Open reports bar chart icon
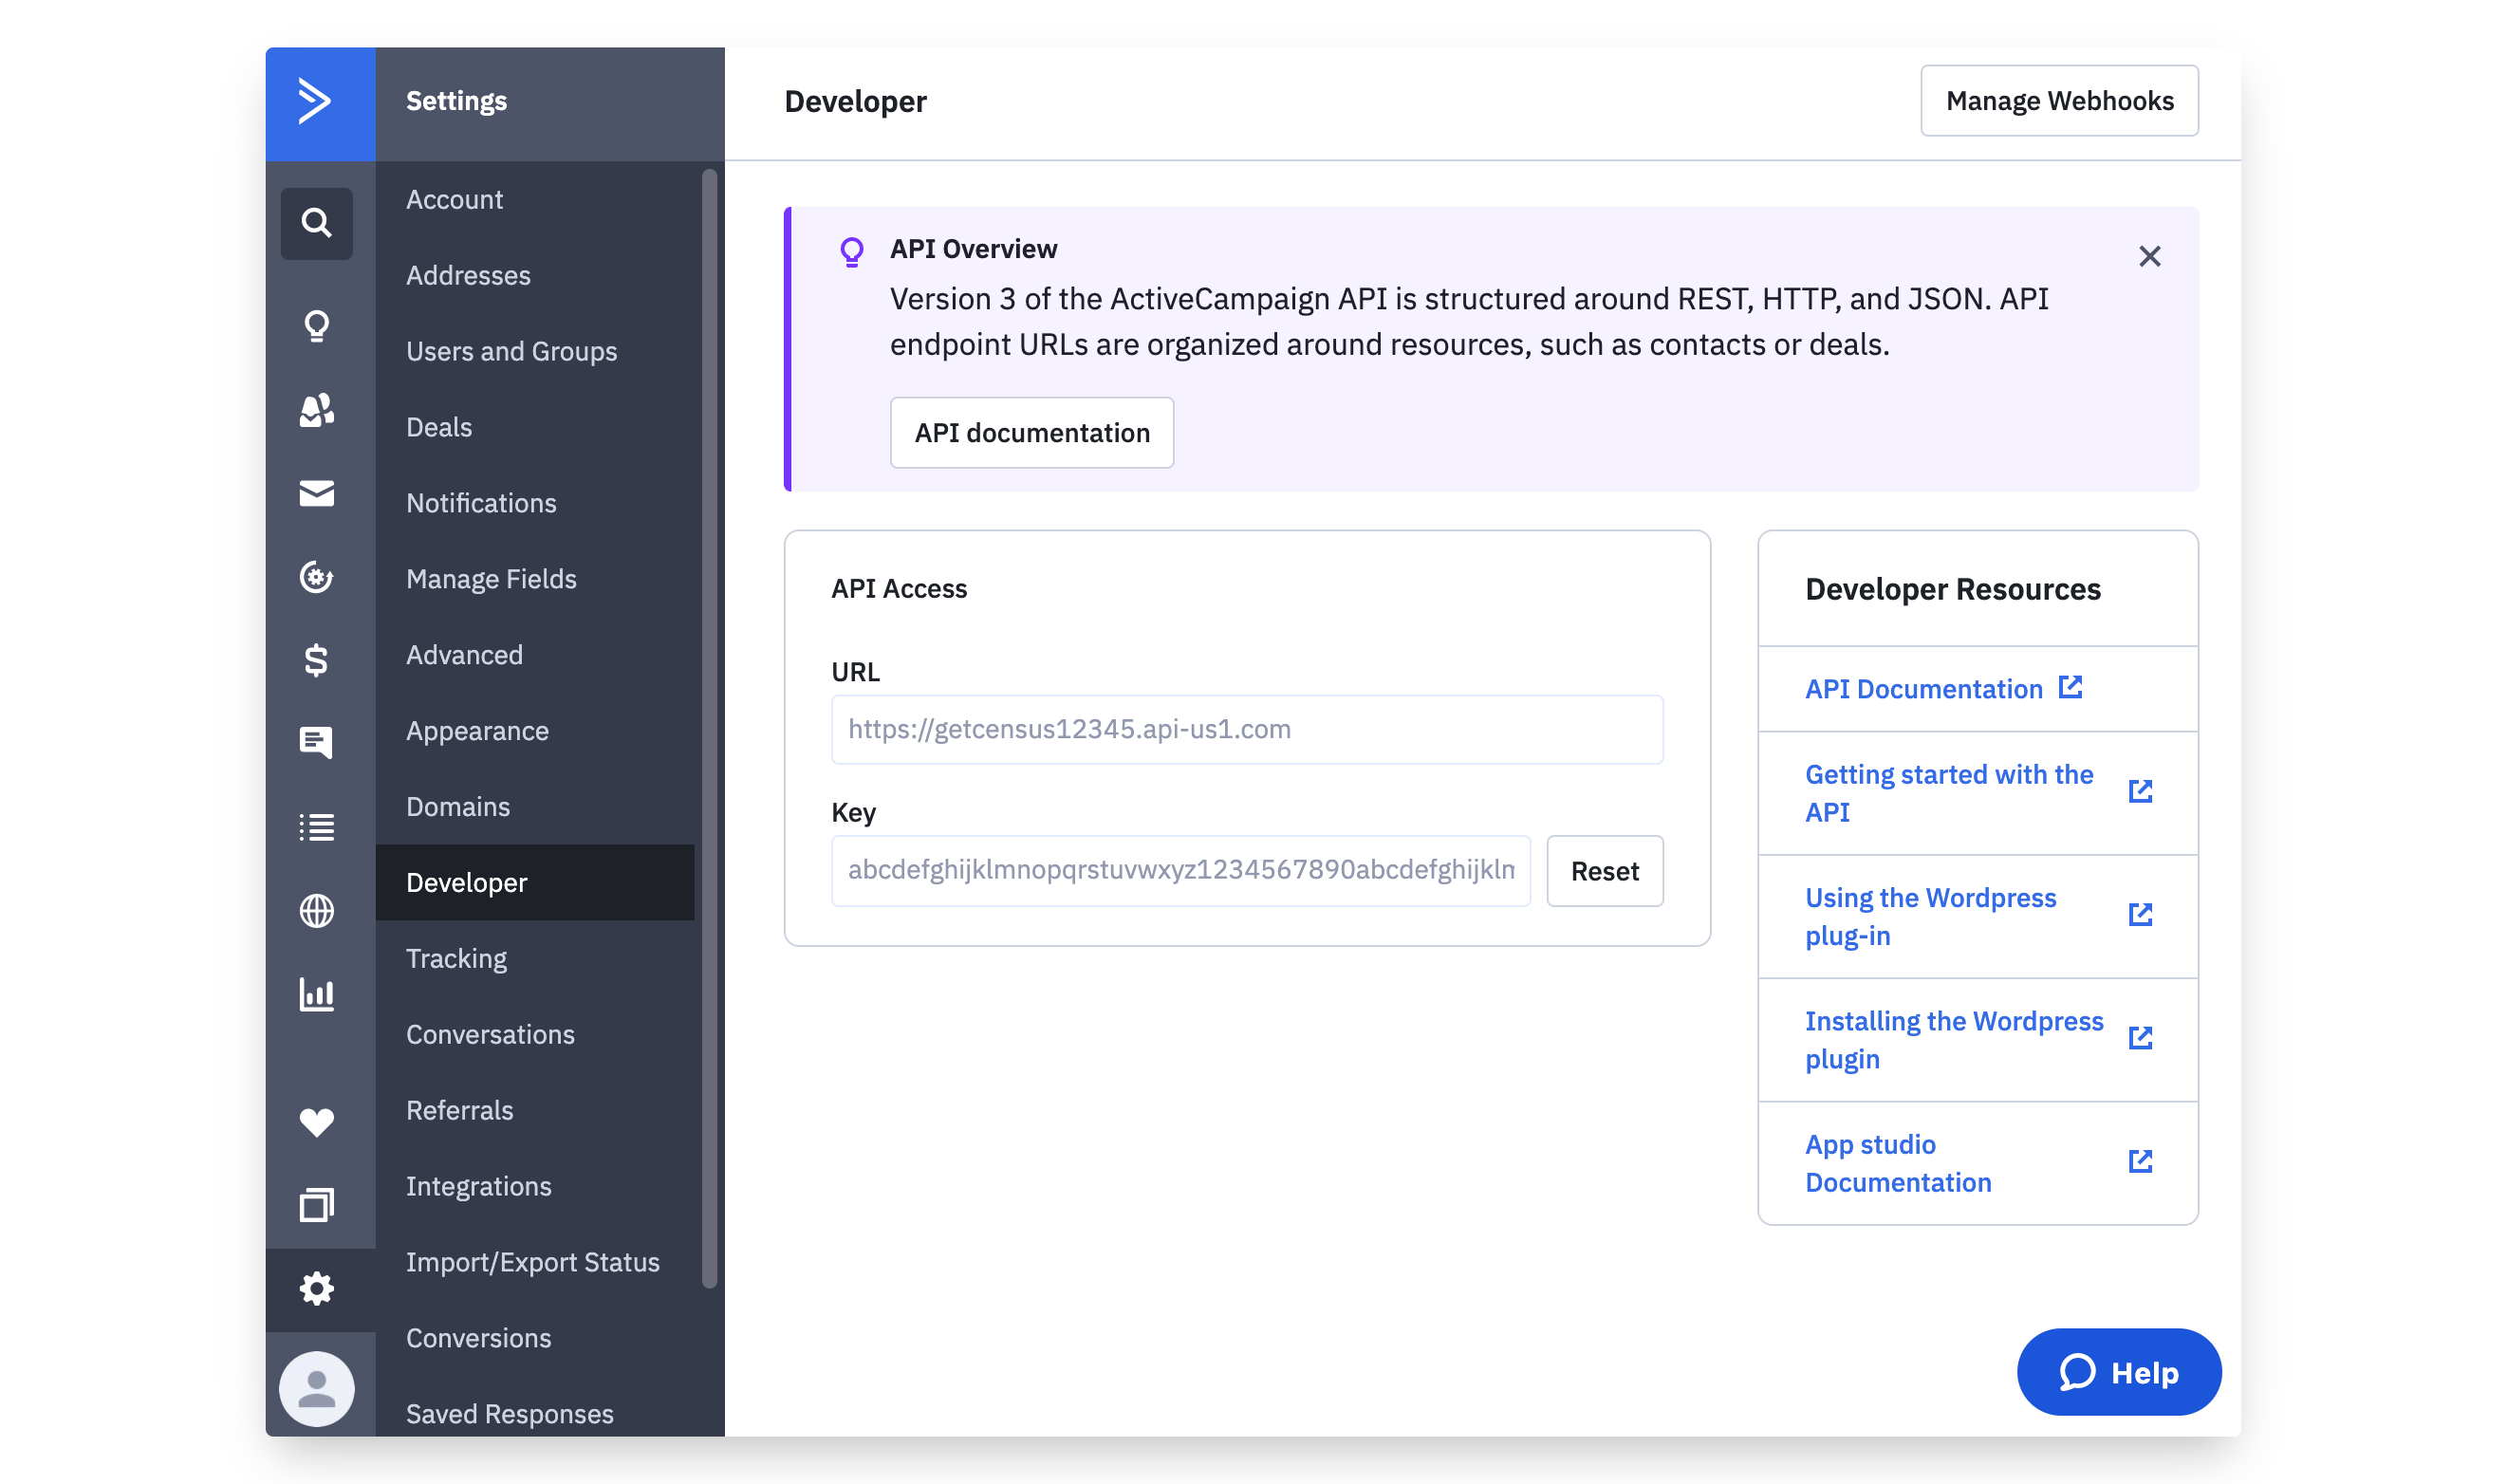Viewport: 2507px width, 1484px height. [316, 994]
